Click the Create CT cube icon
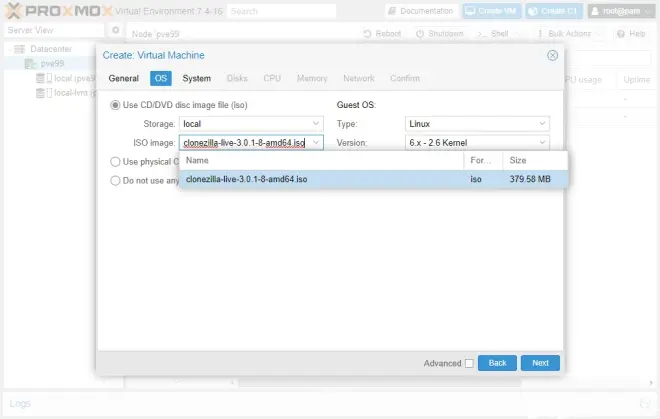Viewport: 660px width, 419px height. point(533,11)
